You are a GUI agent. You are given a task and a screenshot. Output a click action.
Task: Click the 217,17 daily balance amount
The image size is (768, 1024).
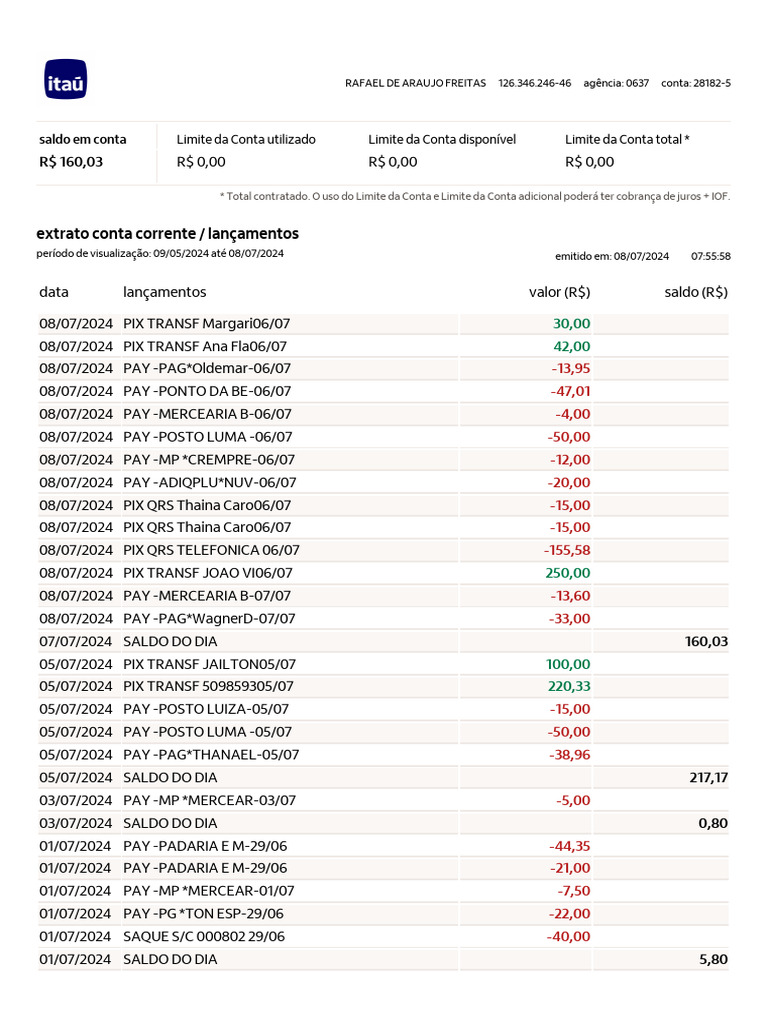click(708, 777)
